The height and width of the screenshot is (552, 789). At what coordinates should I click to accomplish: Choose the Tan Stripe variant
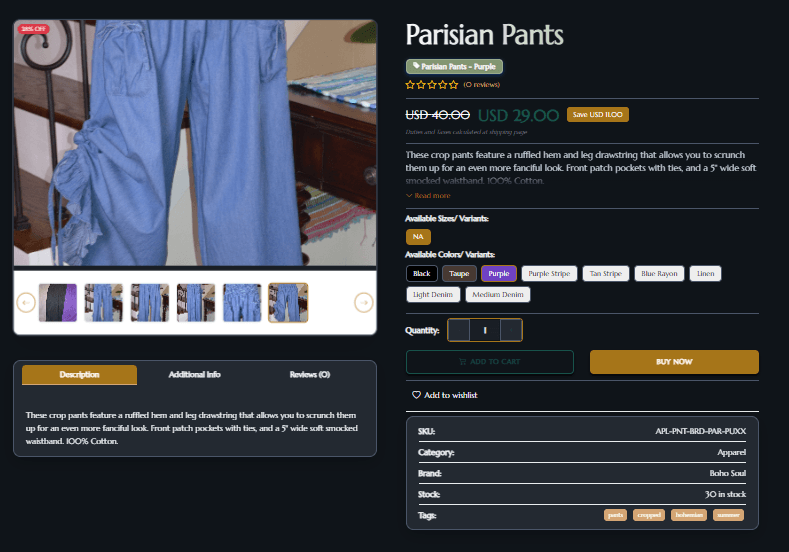[x=606, y=273]
